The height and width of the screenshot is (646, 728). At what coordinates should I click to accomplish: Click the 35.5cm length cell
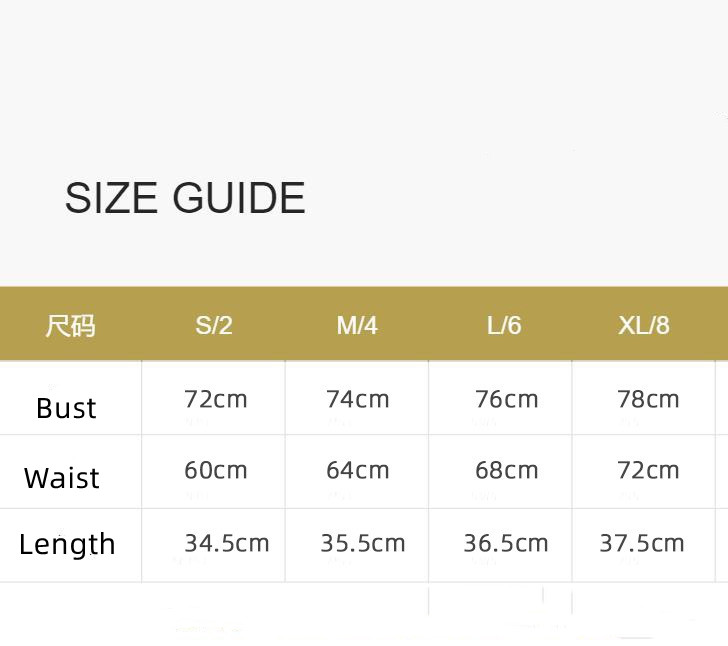362,543
